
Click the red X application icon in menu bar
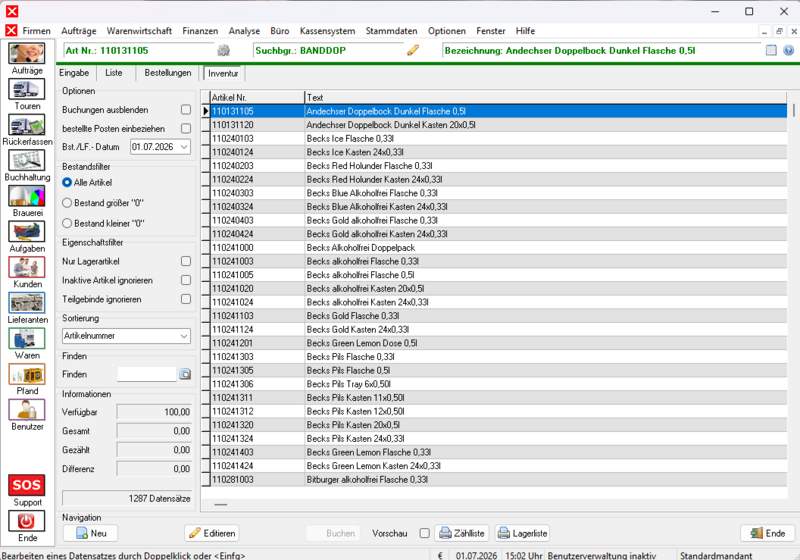click(11, 31)
